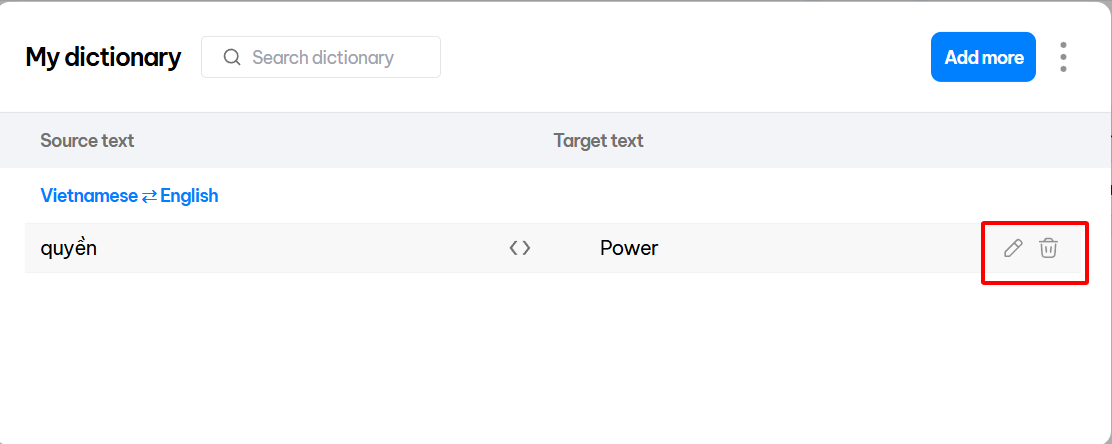This screenshot has width=1112, height=444.
Task: Click the My dictionary title
Action: coord(103,57)
